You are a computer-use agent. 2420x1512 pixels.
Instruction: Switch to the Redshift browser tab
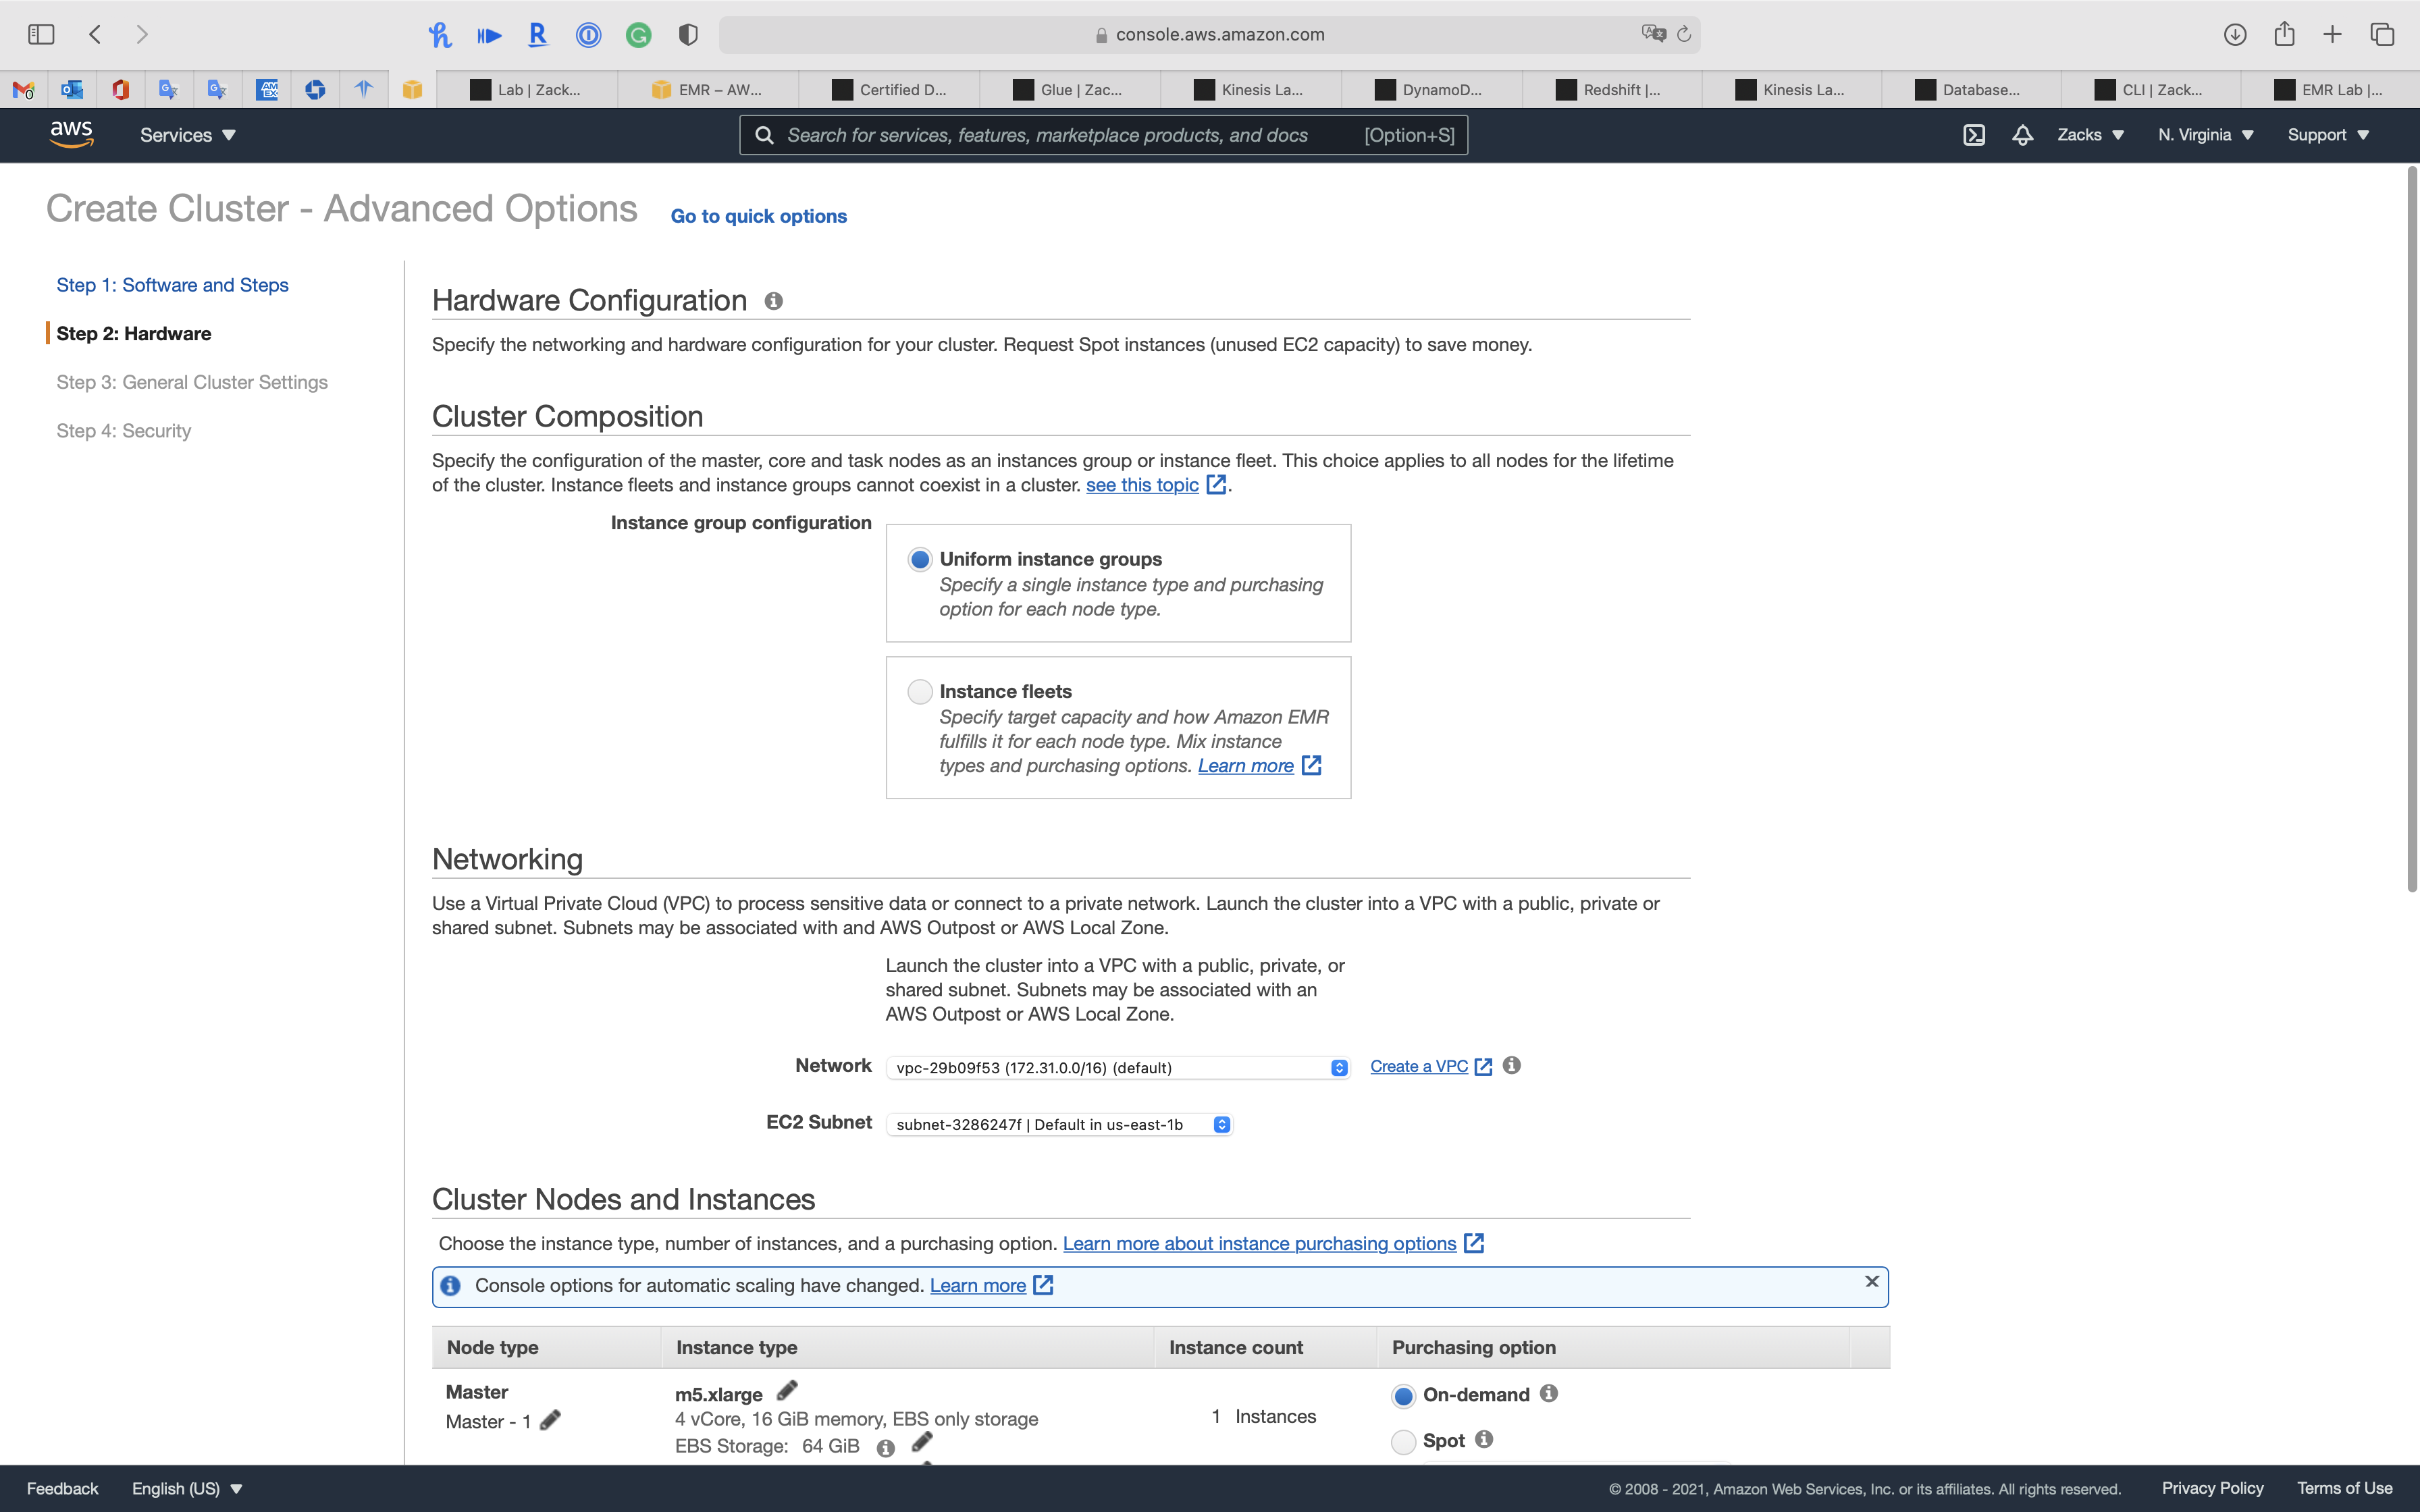1611,90
